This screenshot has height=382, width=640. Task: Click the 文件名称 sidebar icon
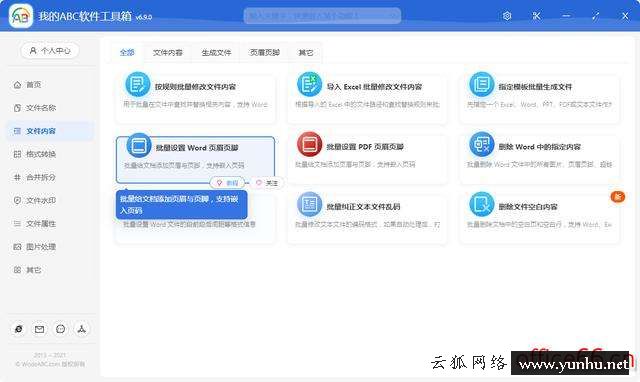pos(17,108)
